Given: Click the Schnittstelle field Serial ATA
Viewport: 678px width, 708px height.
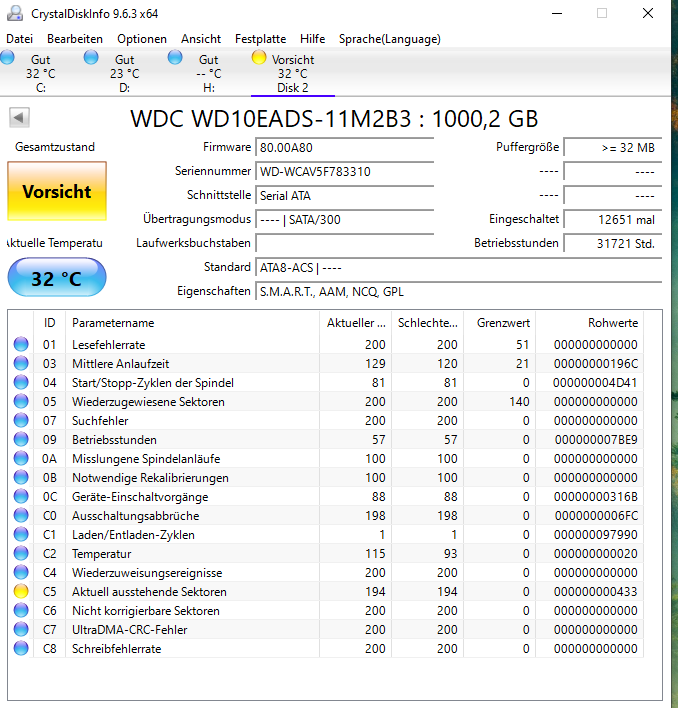Looking at the screenshot, I should click(344, 196).
